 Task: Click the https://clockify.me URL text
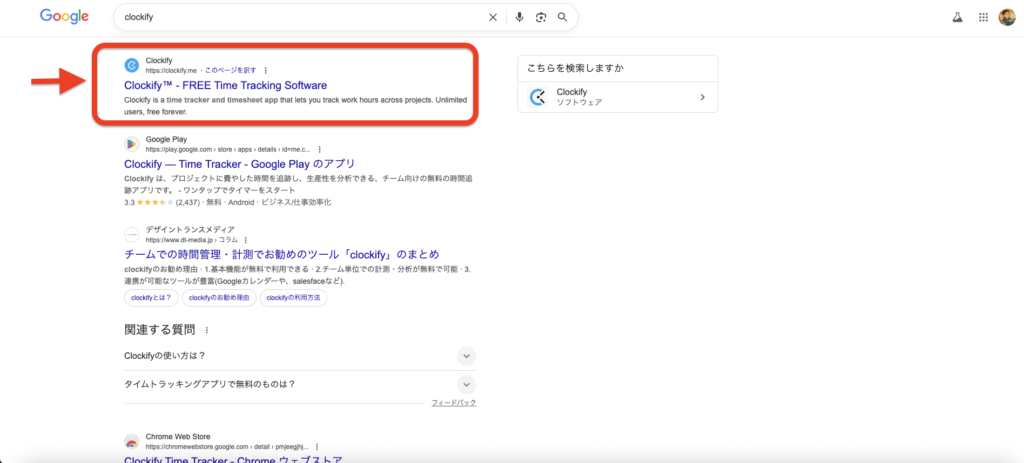(x=171, y=71)
